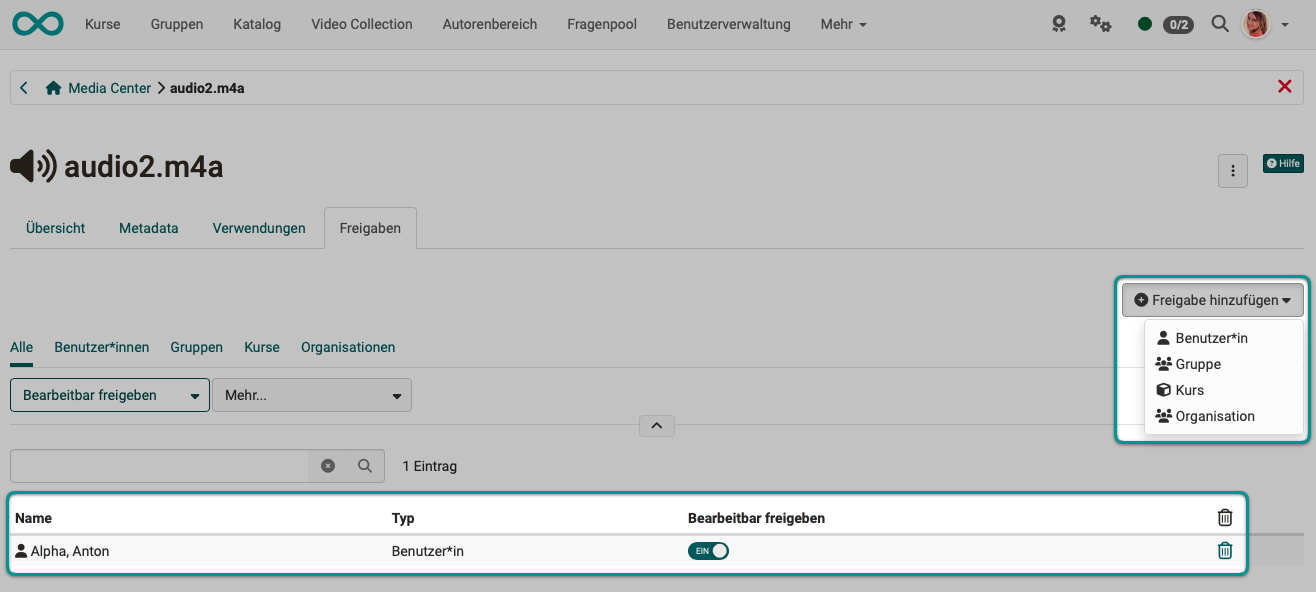Collapse the filter section with chevron up
The height and width of the screenshot is (592, 1316).
click(657, 426)
